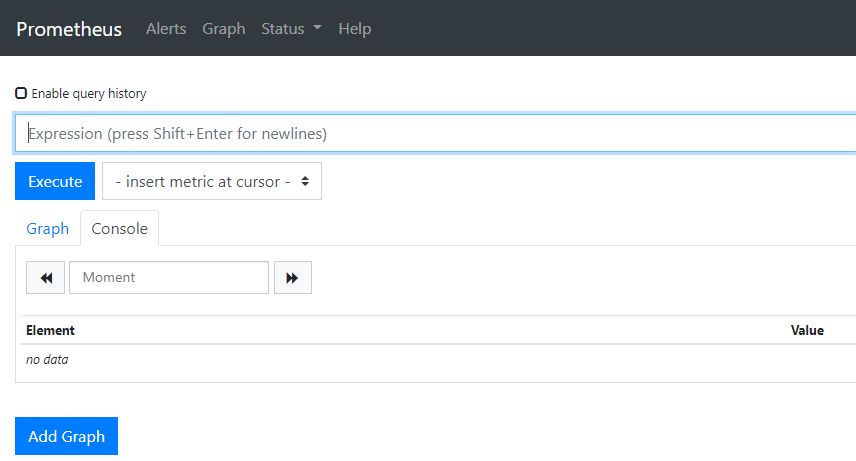856x461 pixels.
Task: Expand the insert metric at cursor selector
Action: (x=212, y=182)
